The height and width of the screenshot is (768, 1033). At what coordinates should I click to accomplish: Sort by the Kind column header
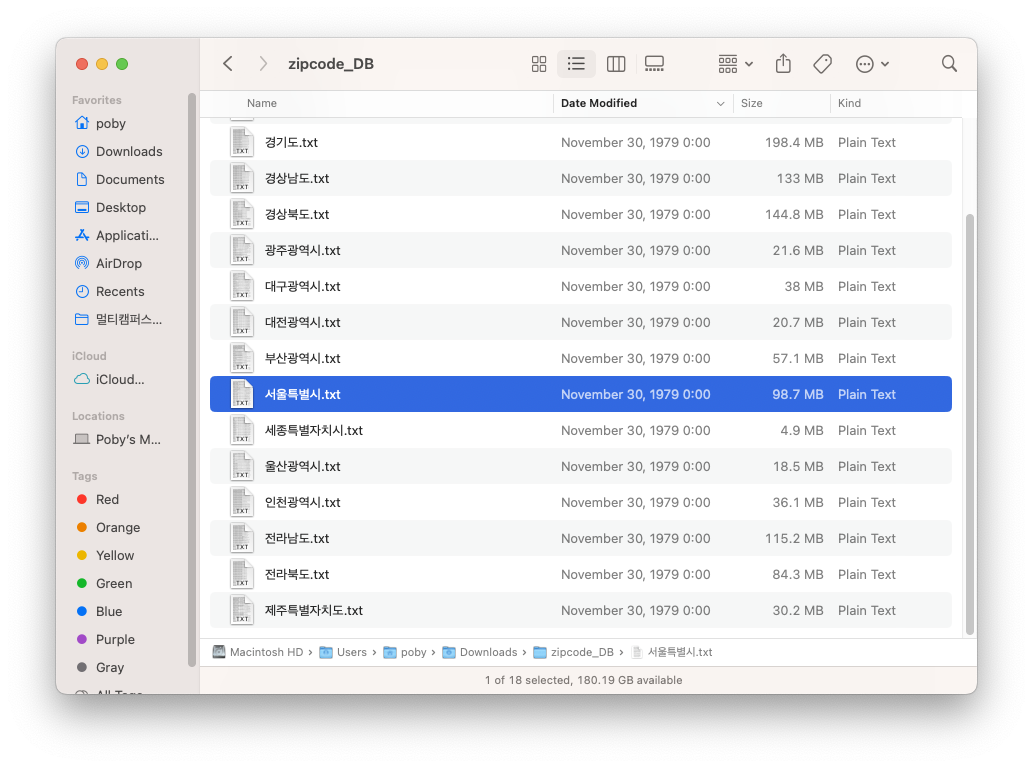point(849,103)
